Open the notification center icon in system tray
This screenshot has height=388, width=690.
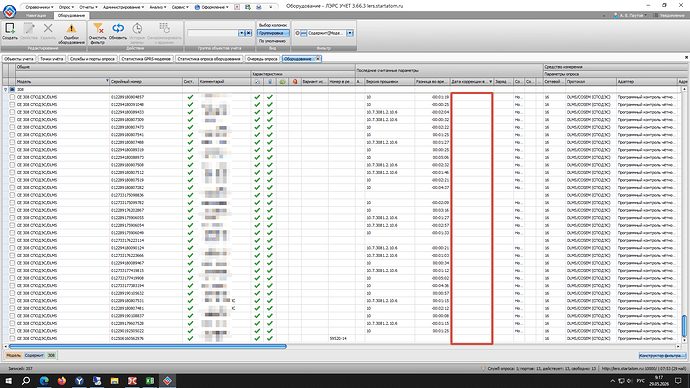coord(678,381)
